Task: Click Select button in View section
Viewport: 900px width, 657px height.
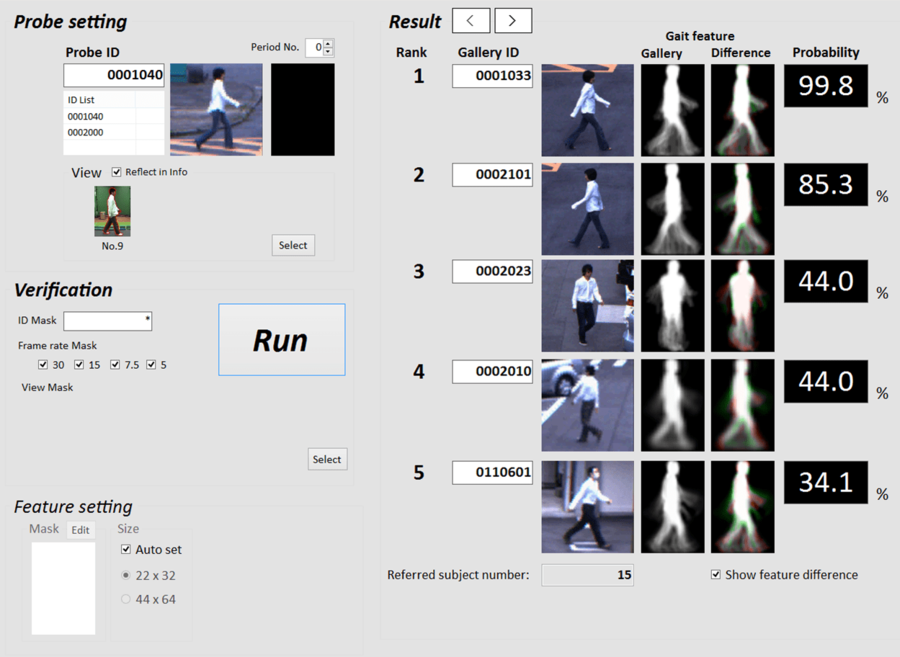Action: click(x=293, y=245)
